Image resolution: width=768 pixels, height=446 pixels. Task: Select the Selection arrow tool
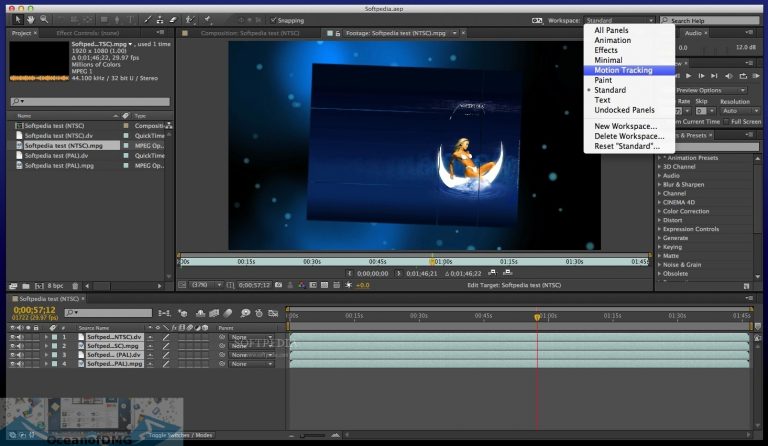18,20
